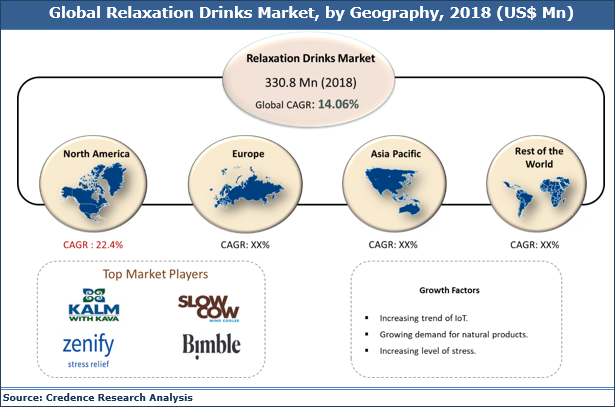The height and width of the screenshot is (407, 615).
Task: Click the Slow Cow logo
Action: (x=209, y=305)
